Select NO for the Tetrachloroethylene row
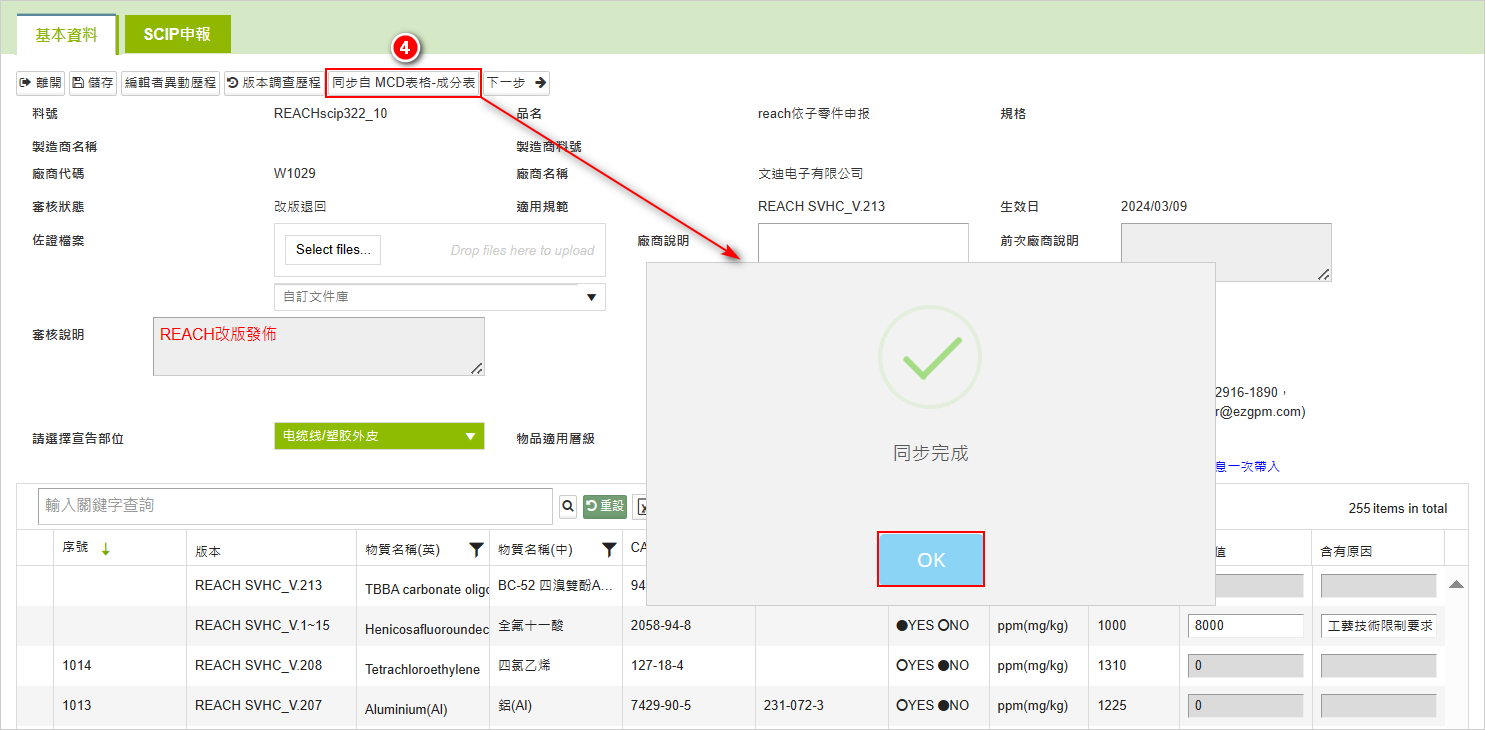Image resolution: width=1485 pixels, height=730 pixels. click(942, 666)
